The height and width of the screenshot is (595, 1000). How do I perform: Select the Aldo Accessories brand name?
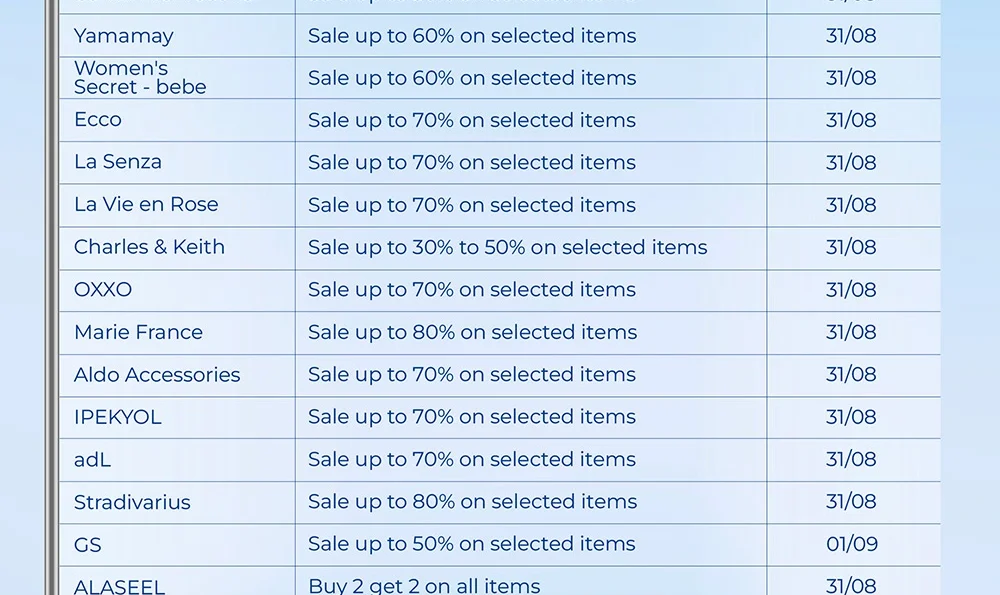(157, 375)
